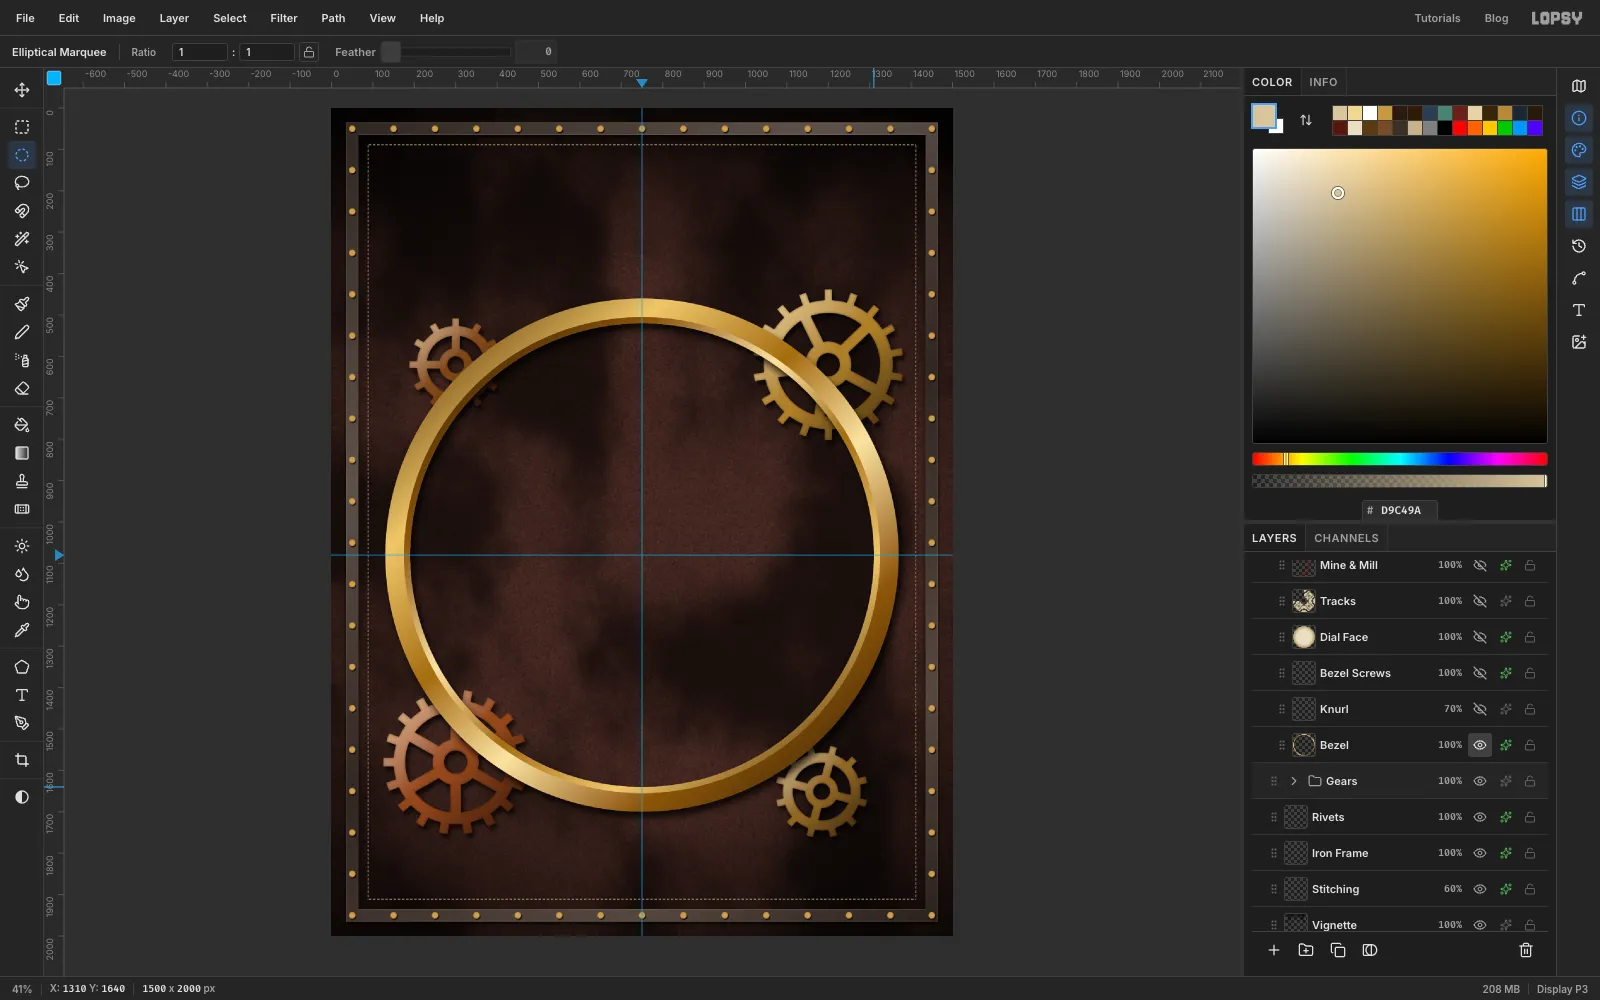Open the Path menu
The image size is (1600, 1000).
coord(333,18)
